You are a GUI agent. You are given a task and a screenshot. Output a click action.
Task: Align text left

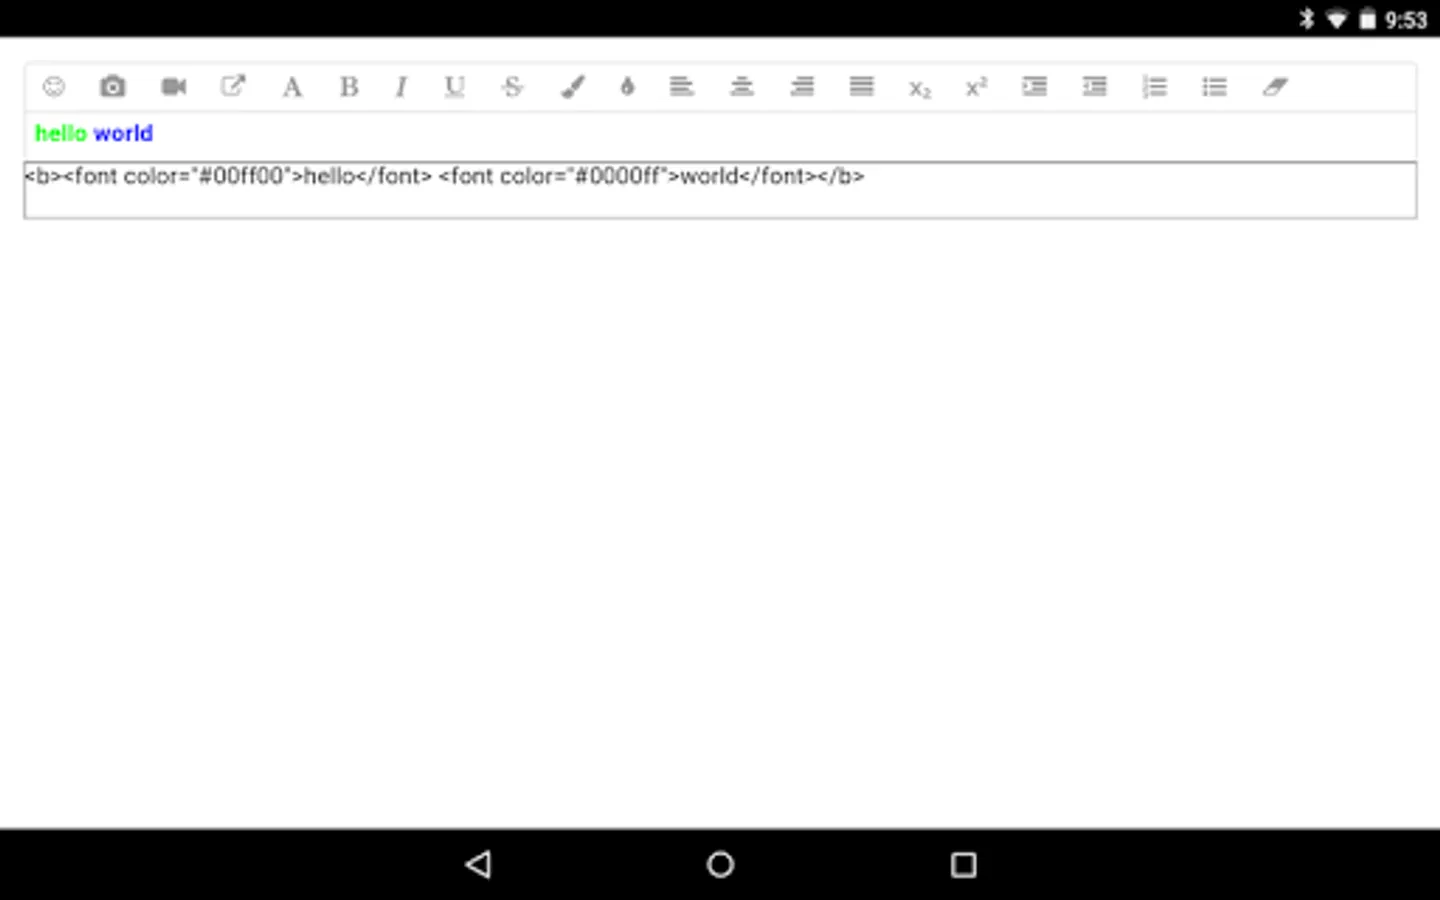pyautogui.click(x=682, y=87)
